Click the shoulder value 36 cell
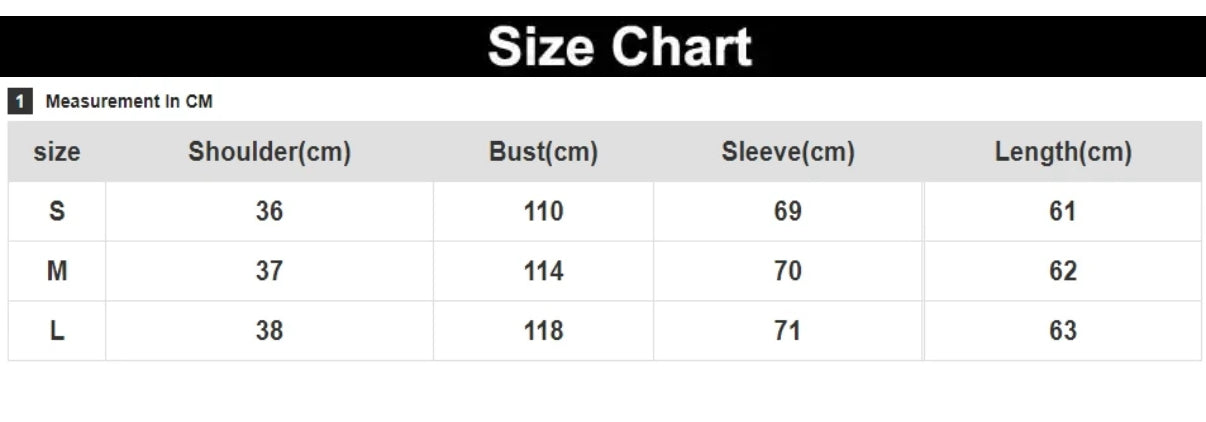This screenshot has width=1206, height=422. coord(269,211)
